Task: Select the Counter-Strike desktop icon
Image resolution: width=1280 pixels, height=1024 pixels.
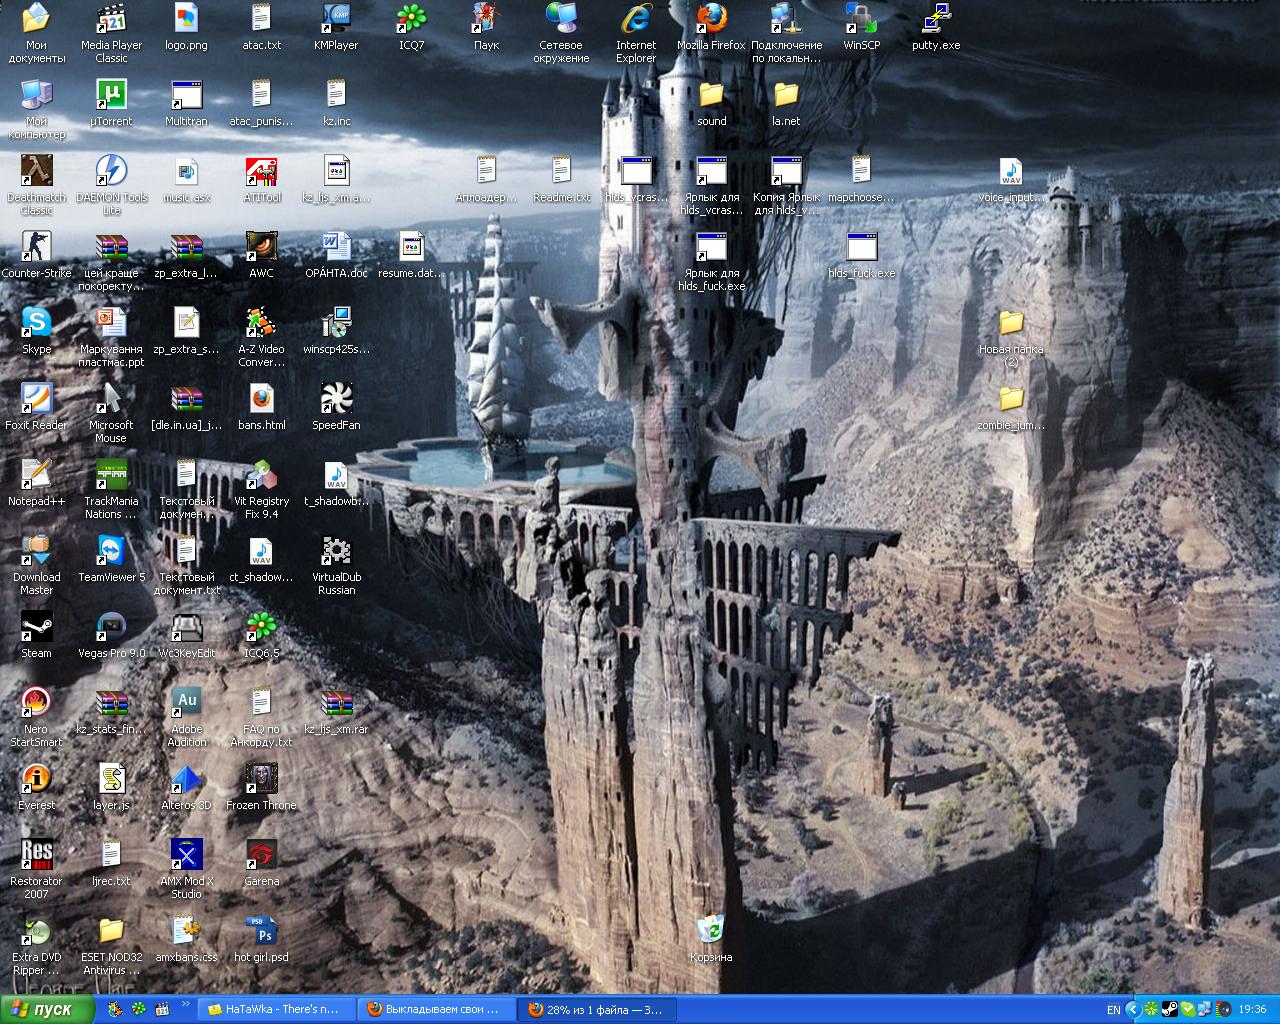Action: point(36,255)
